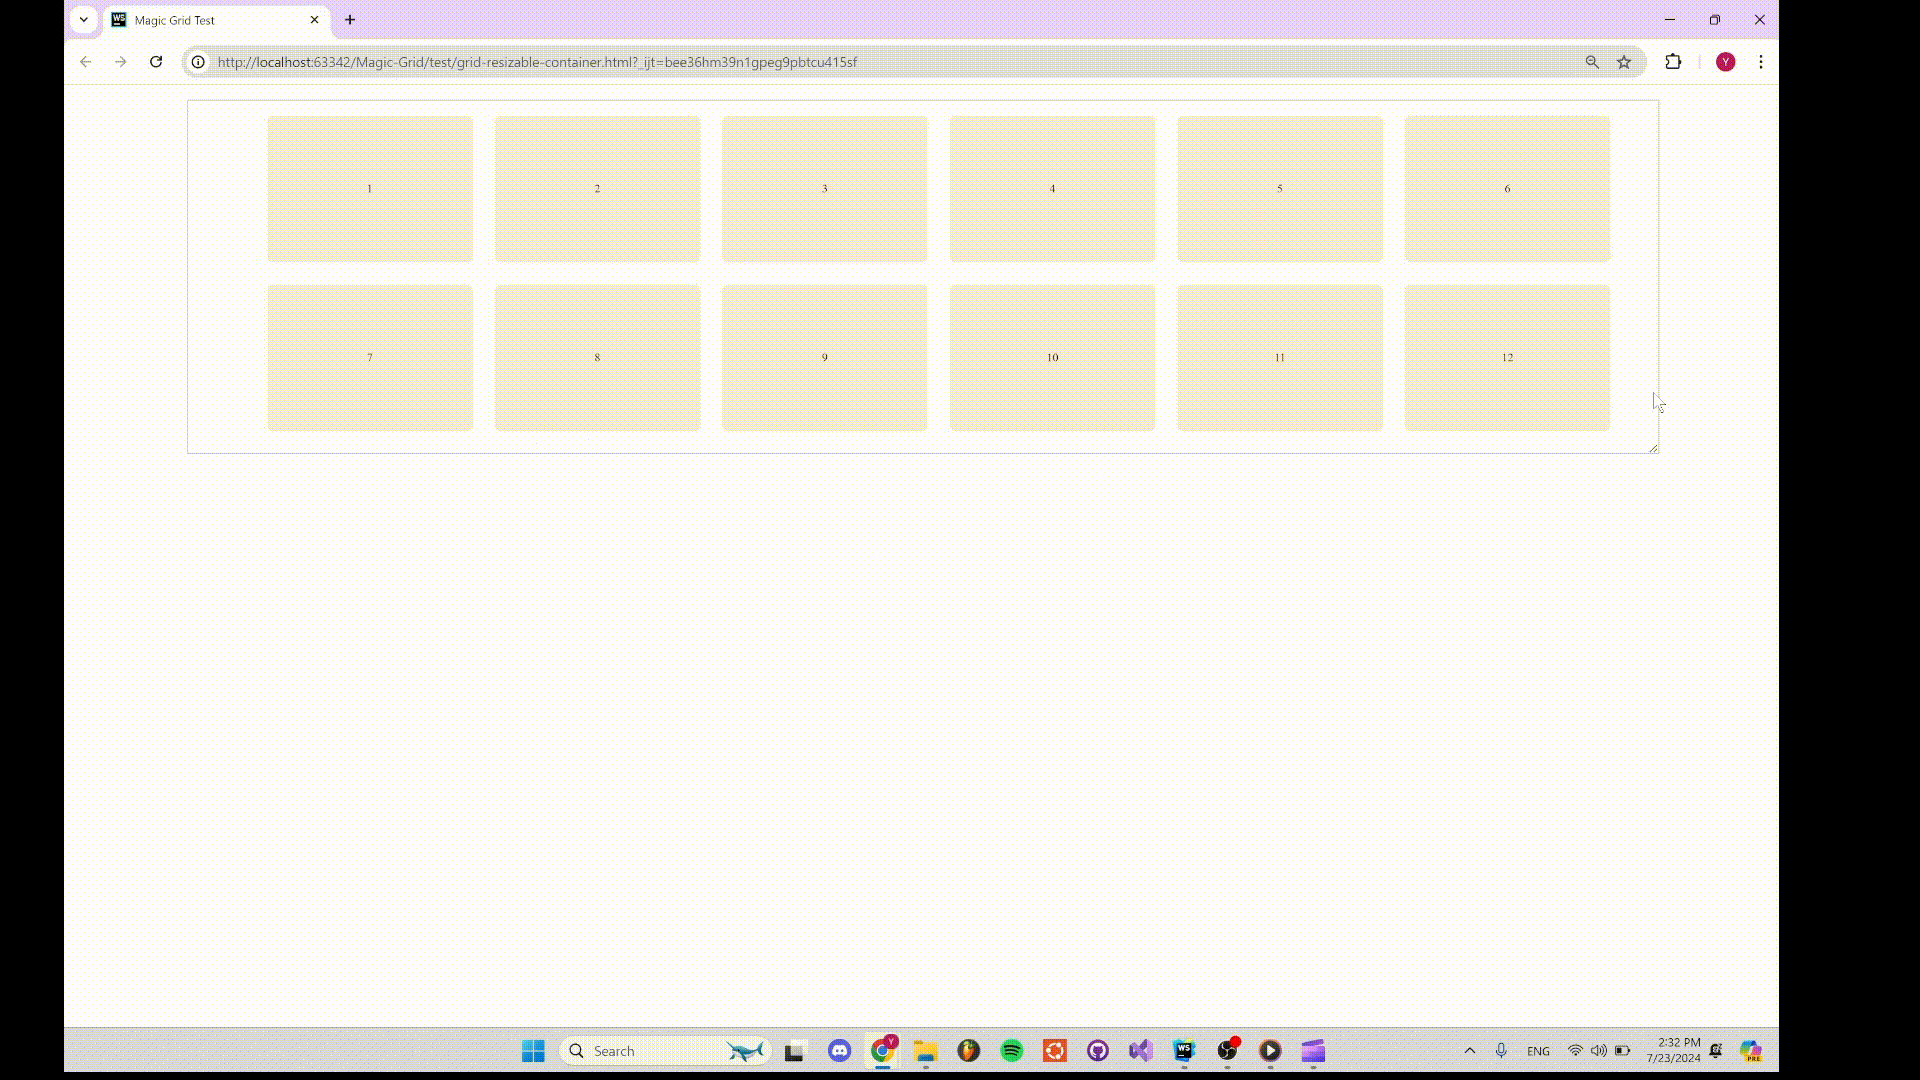The width and height of the screenshot is (1920, 1080).
Task: Grab the container resize handle
Action: 1653,448
